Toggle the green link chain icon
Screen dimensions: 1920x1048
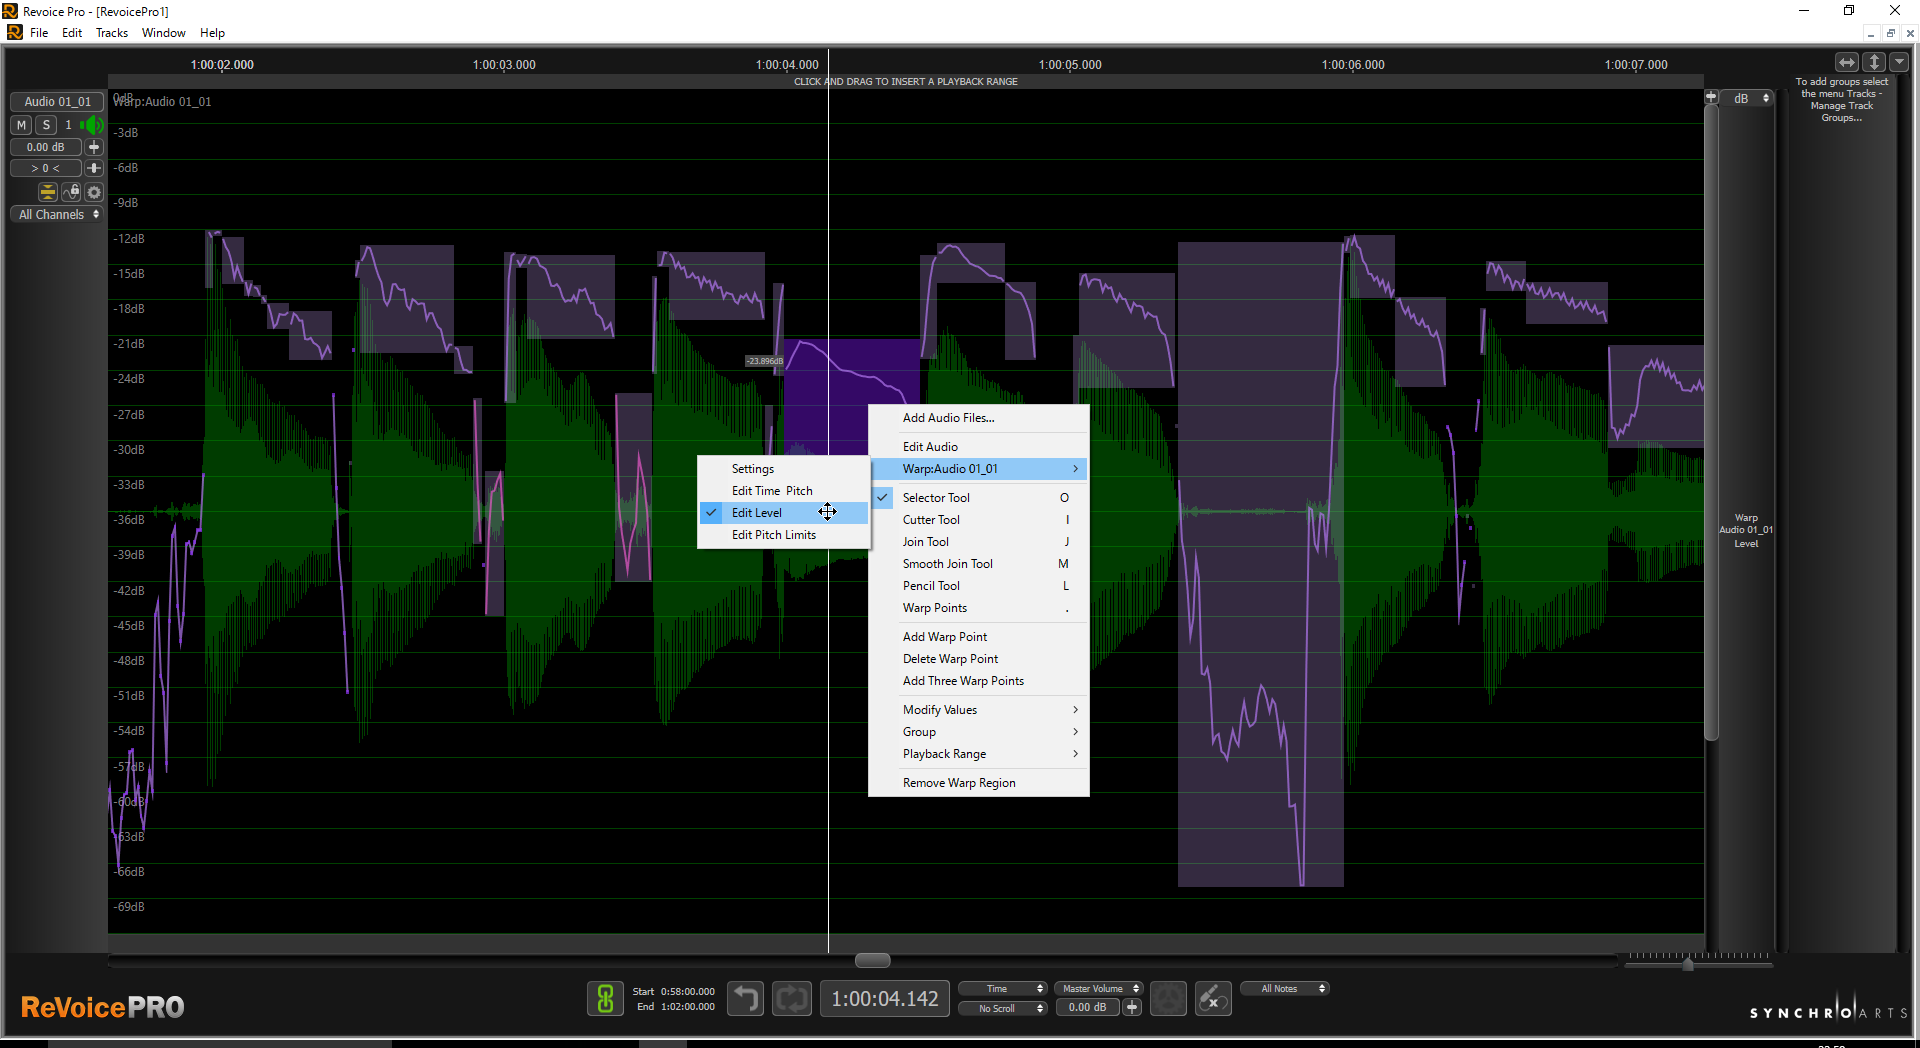pos(605,998)
